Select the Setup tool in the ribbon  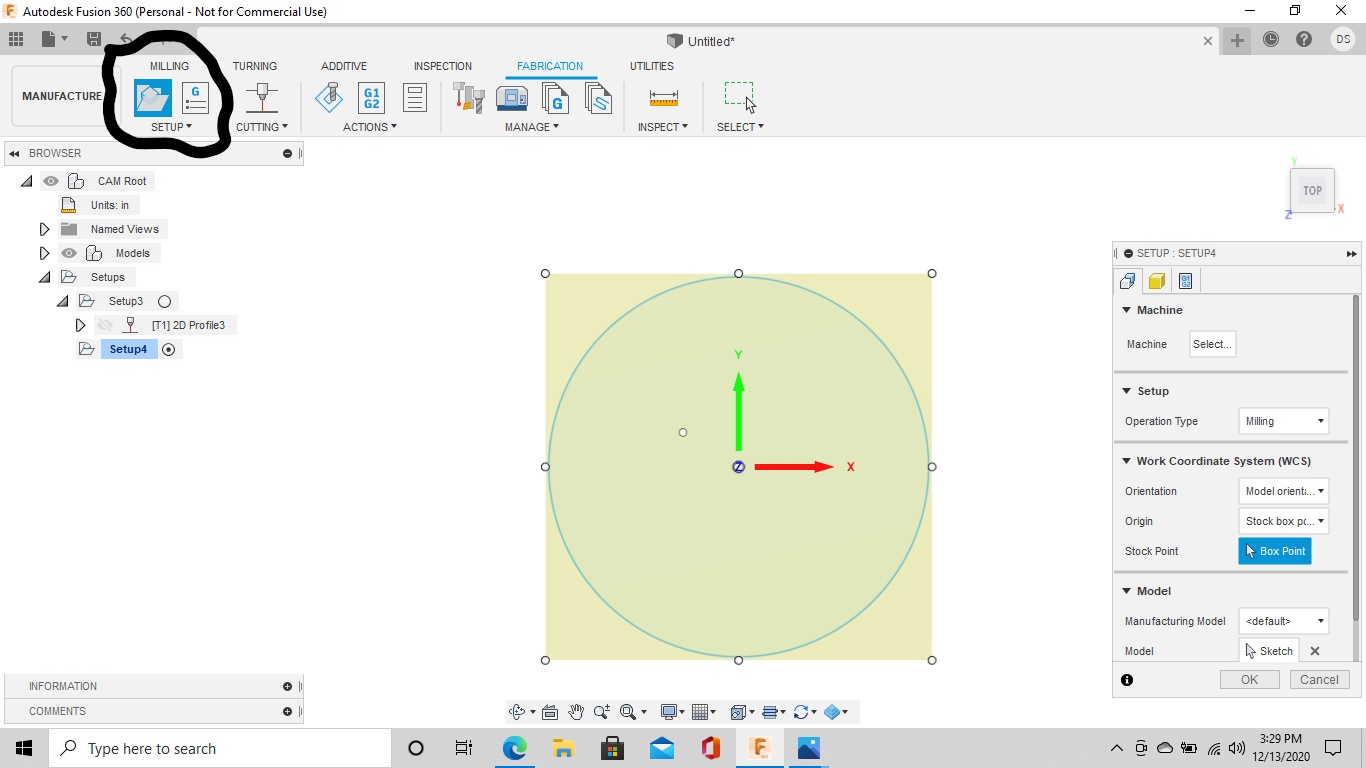[152, 97]
